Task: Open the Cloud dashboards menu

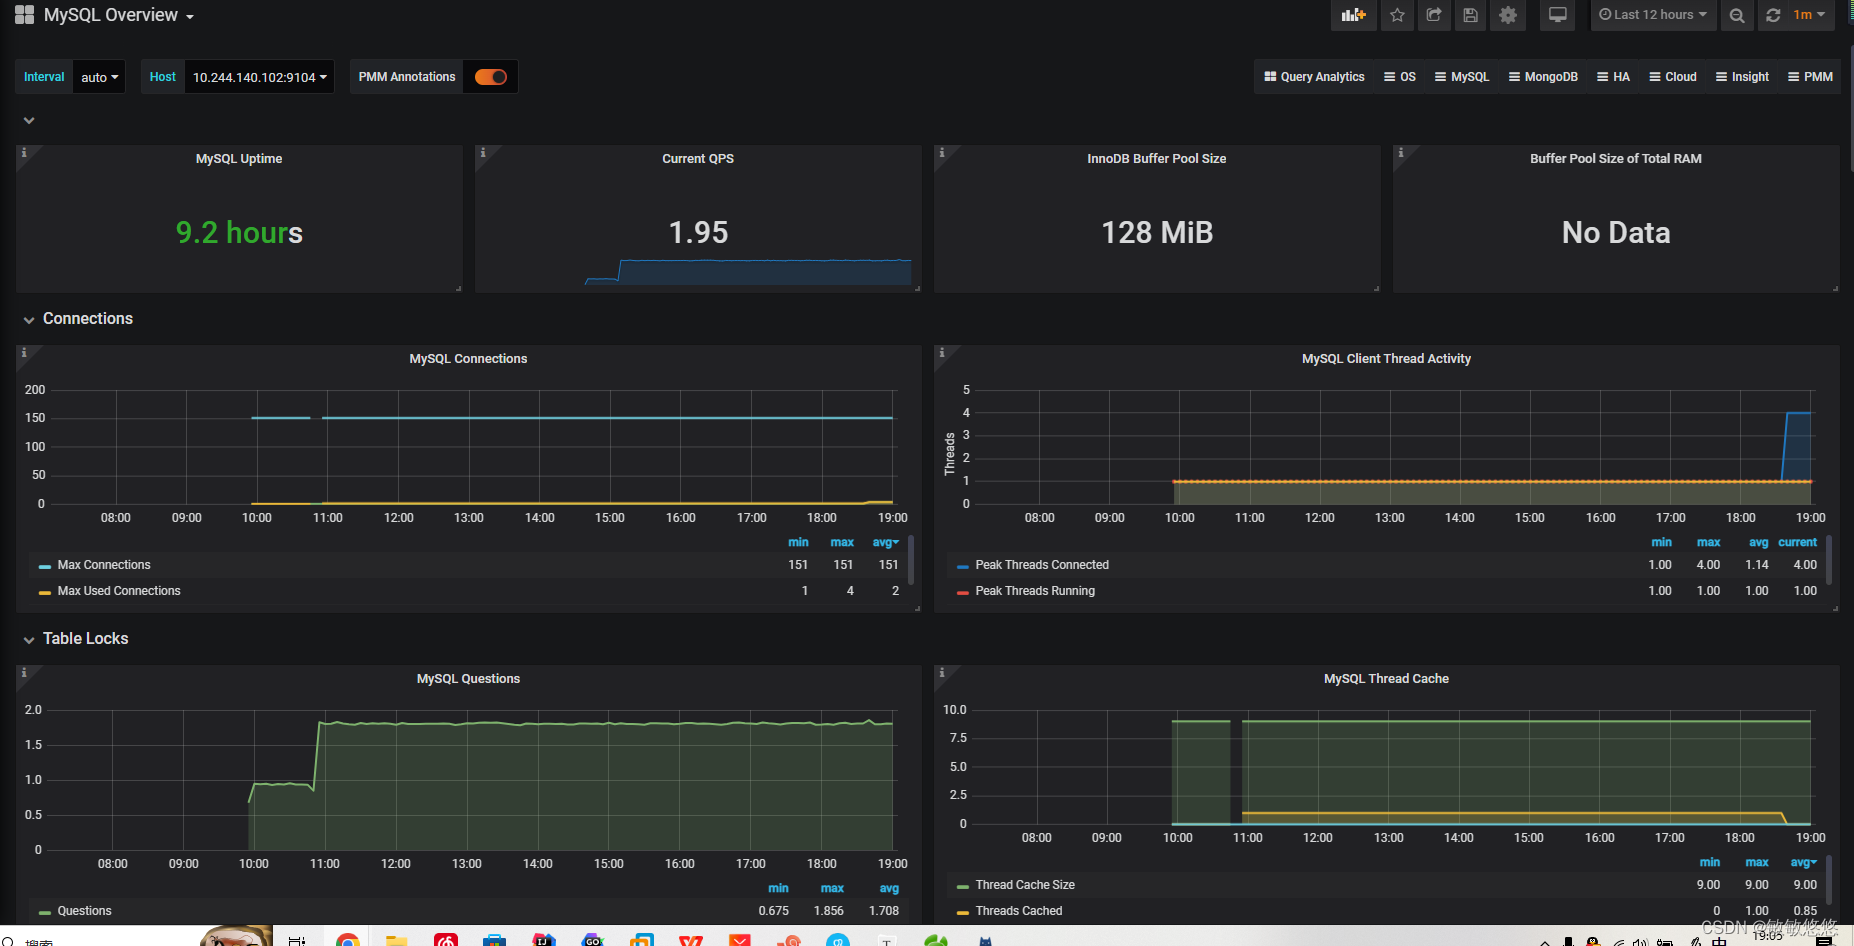Action: pyautogui.click(x=1673, y=77)
